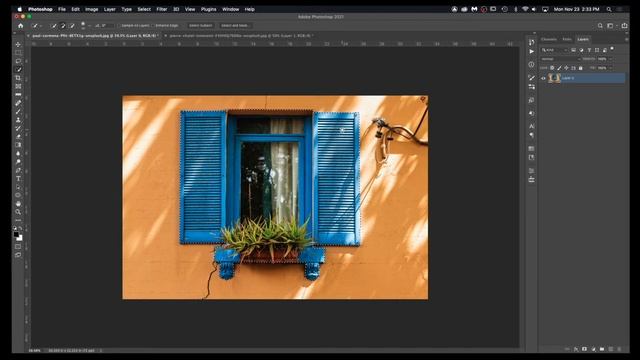Open the Opacity dropdown arrow
Screen dimensions: 640x360
pyautogui.click(x=611, y=59)
